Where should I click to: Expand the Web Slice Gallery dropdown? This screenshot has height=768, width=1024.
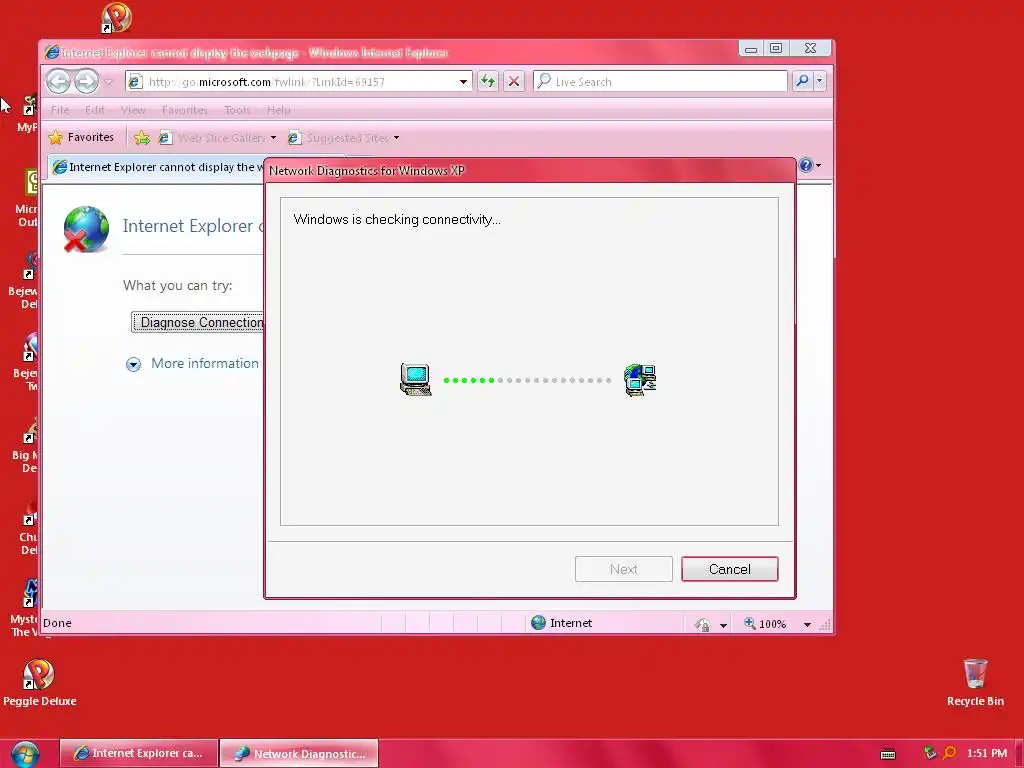[x=274, y=138]
